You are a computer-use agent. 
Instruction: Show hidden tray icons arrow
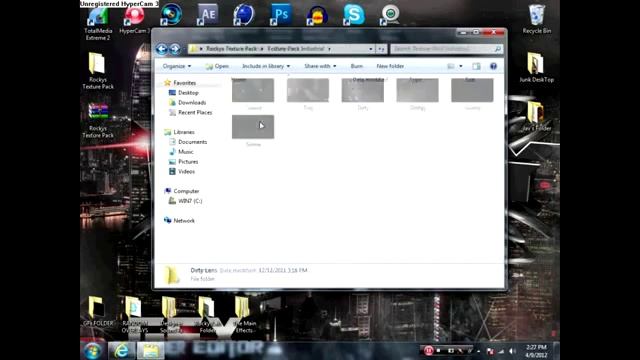(478, 351)
